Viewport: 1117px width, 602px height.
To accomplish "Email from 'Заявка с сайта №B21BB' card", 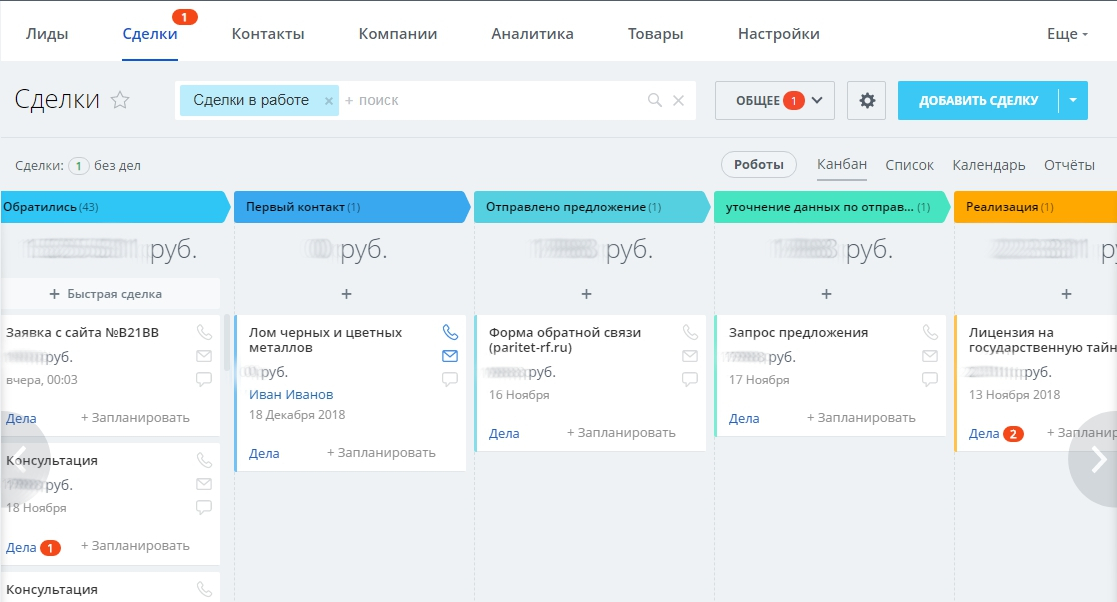I will point(204,356).
